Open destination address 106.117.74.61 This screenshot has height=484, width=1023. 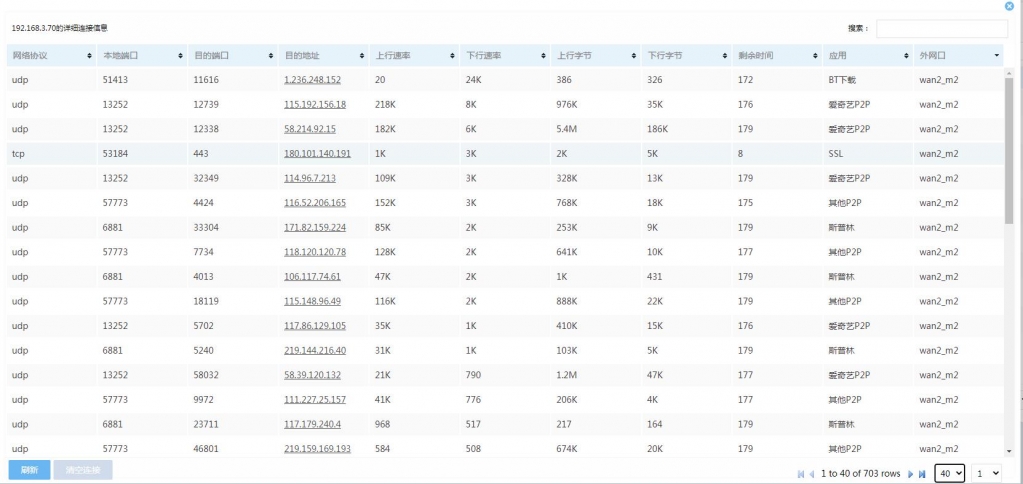[313, 277]
